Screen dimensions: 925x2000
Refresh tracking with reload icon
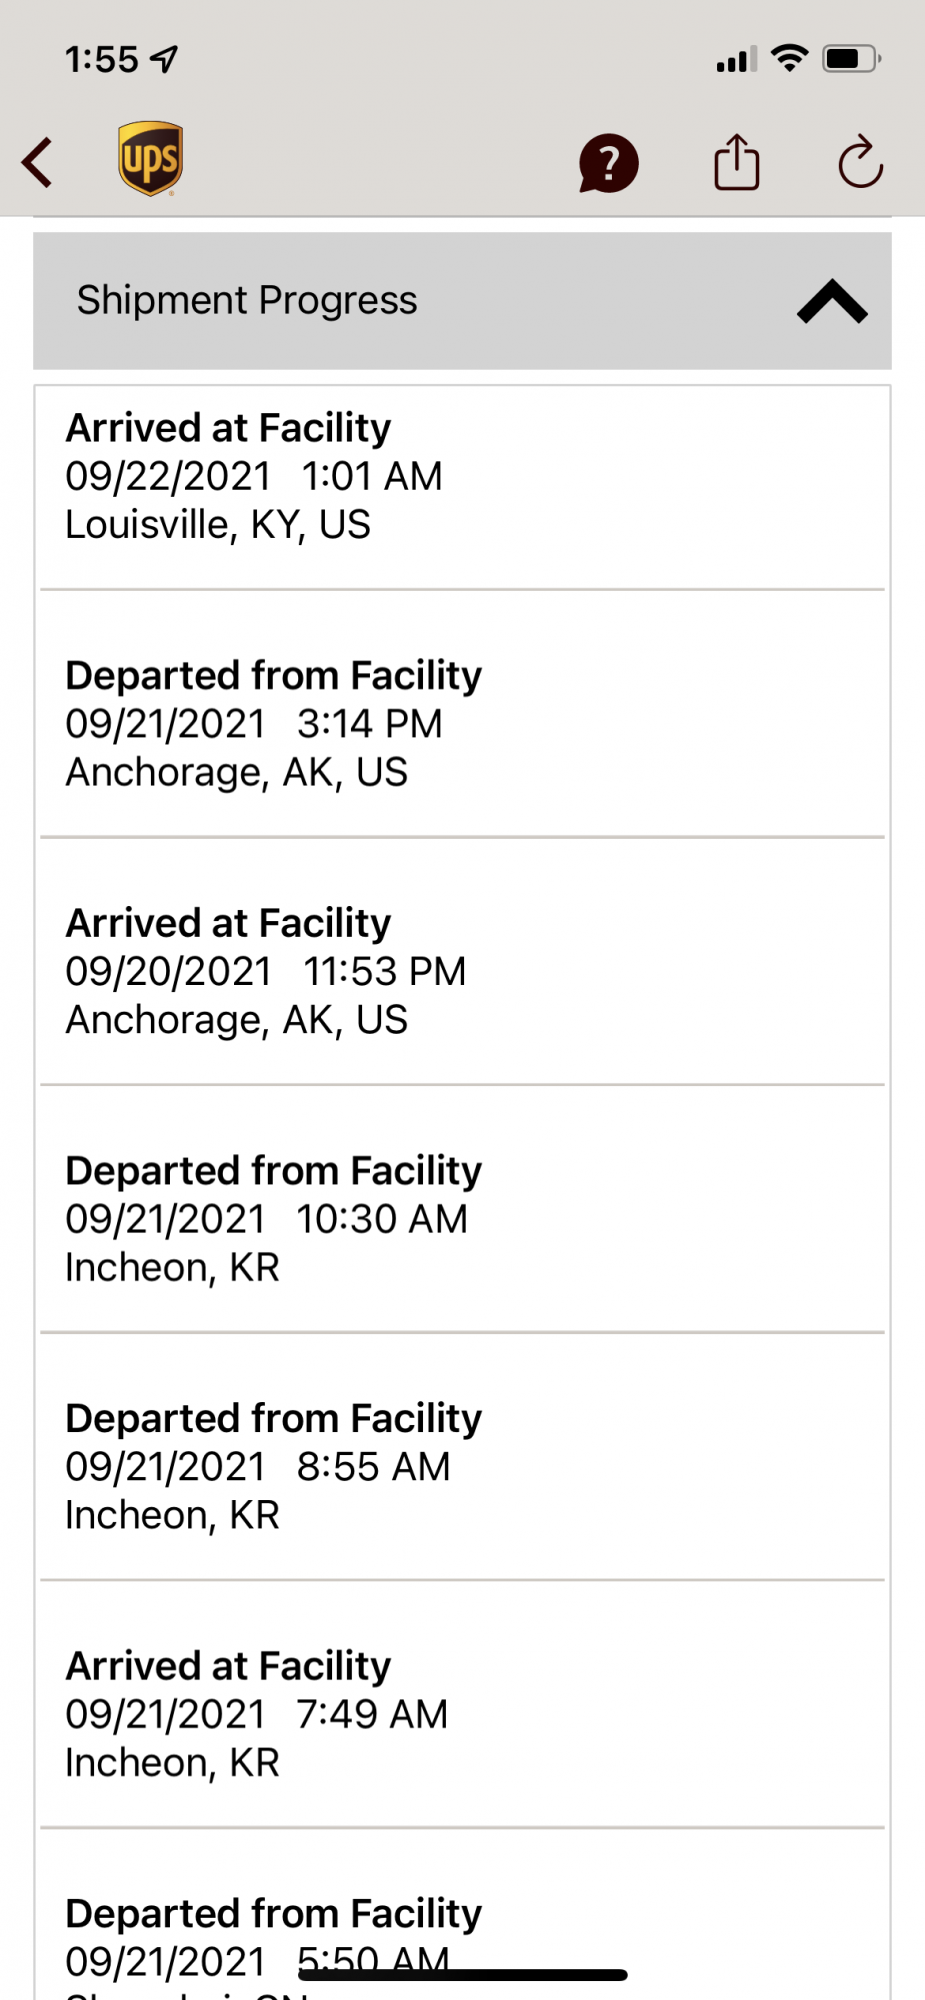tap(860, 162)
